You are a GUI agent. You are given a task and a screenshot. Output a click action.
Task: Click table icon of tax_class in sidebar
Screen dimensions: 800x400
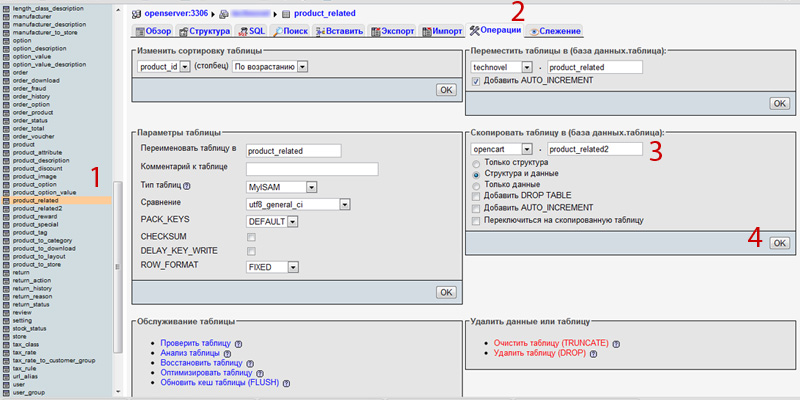coord(6,344)
